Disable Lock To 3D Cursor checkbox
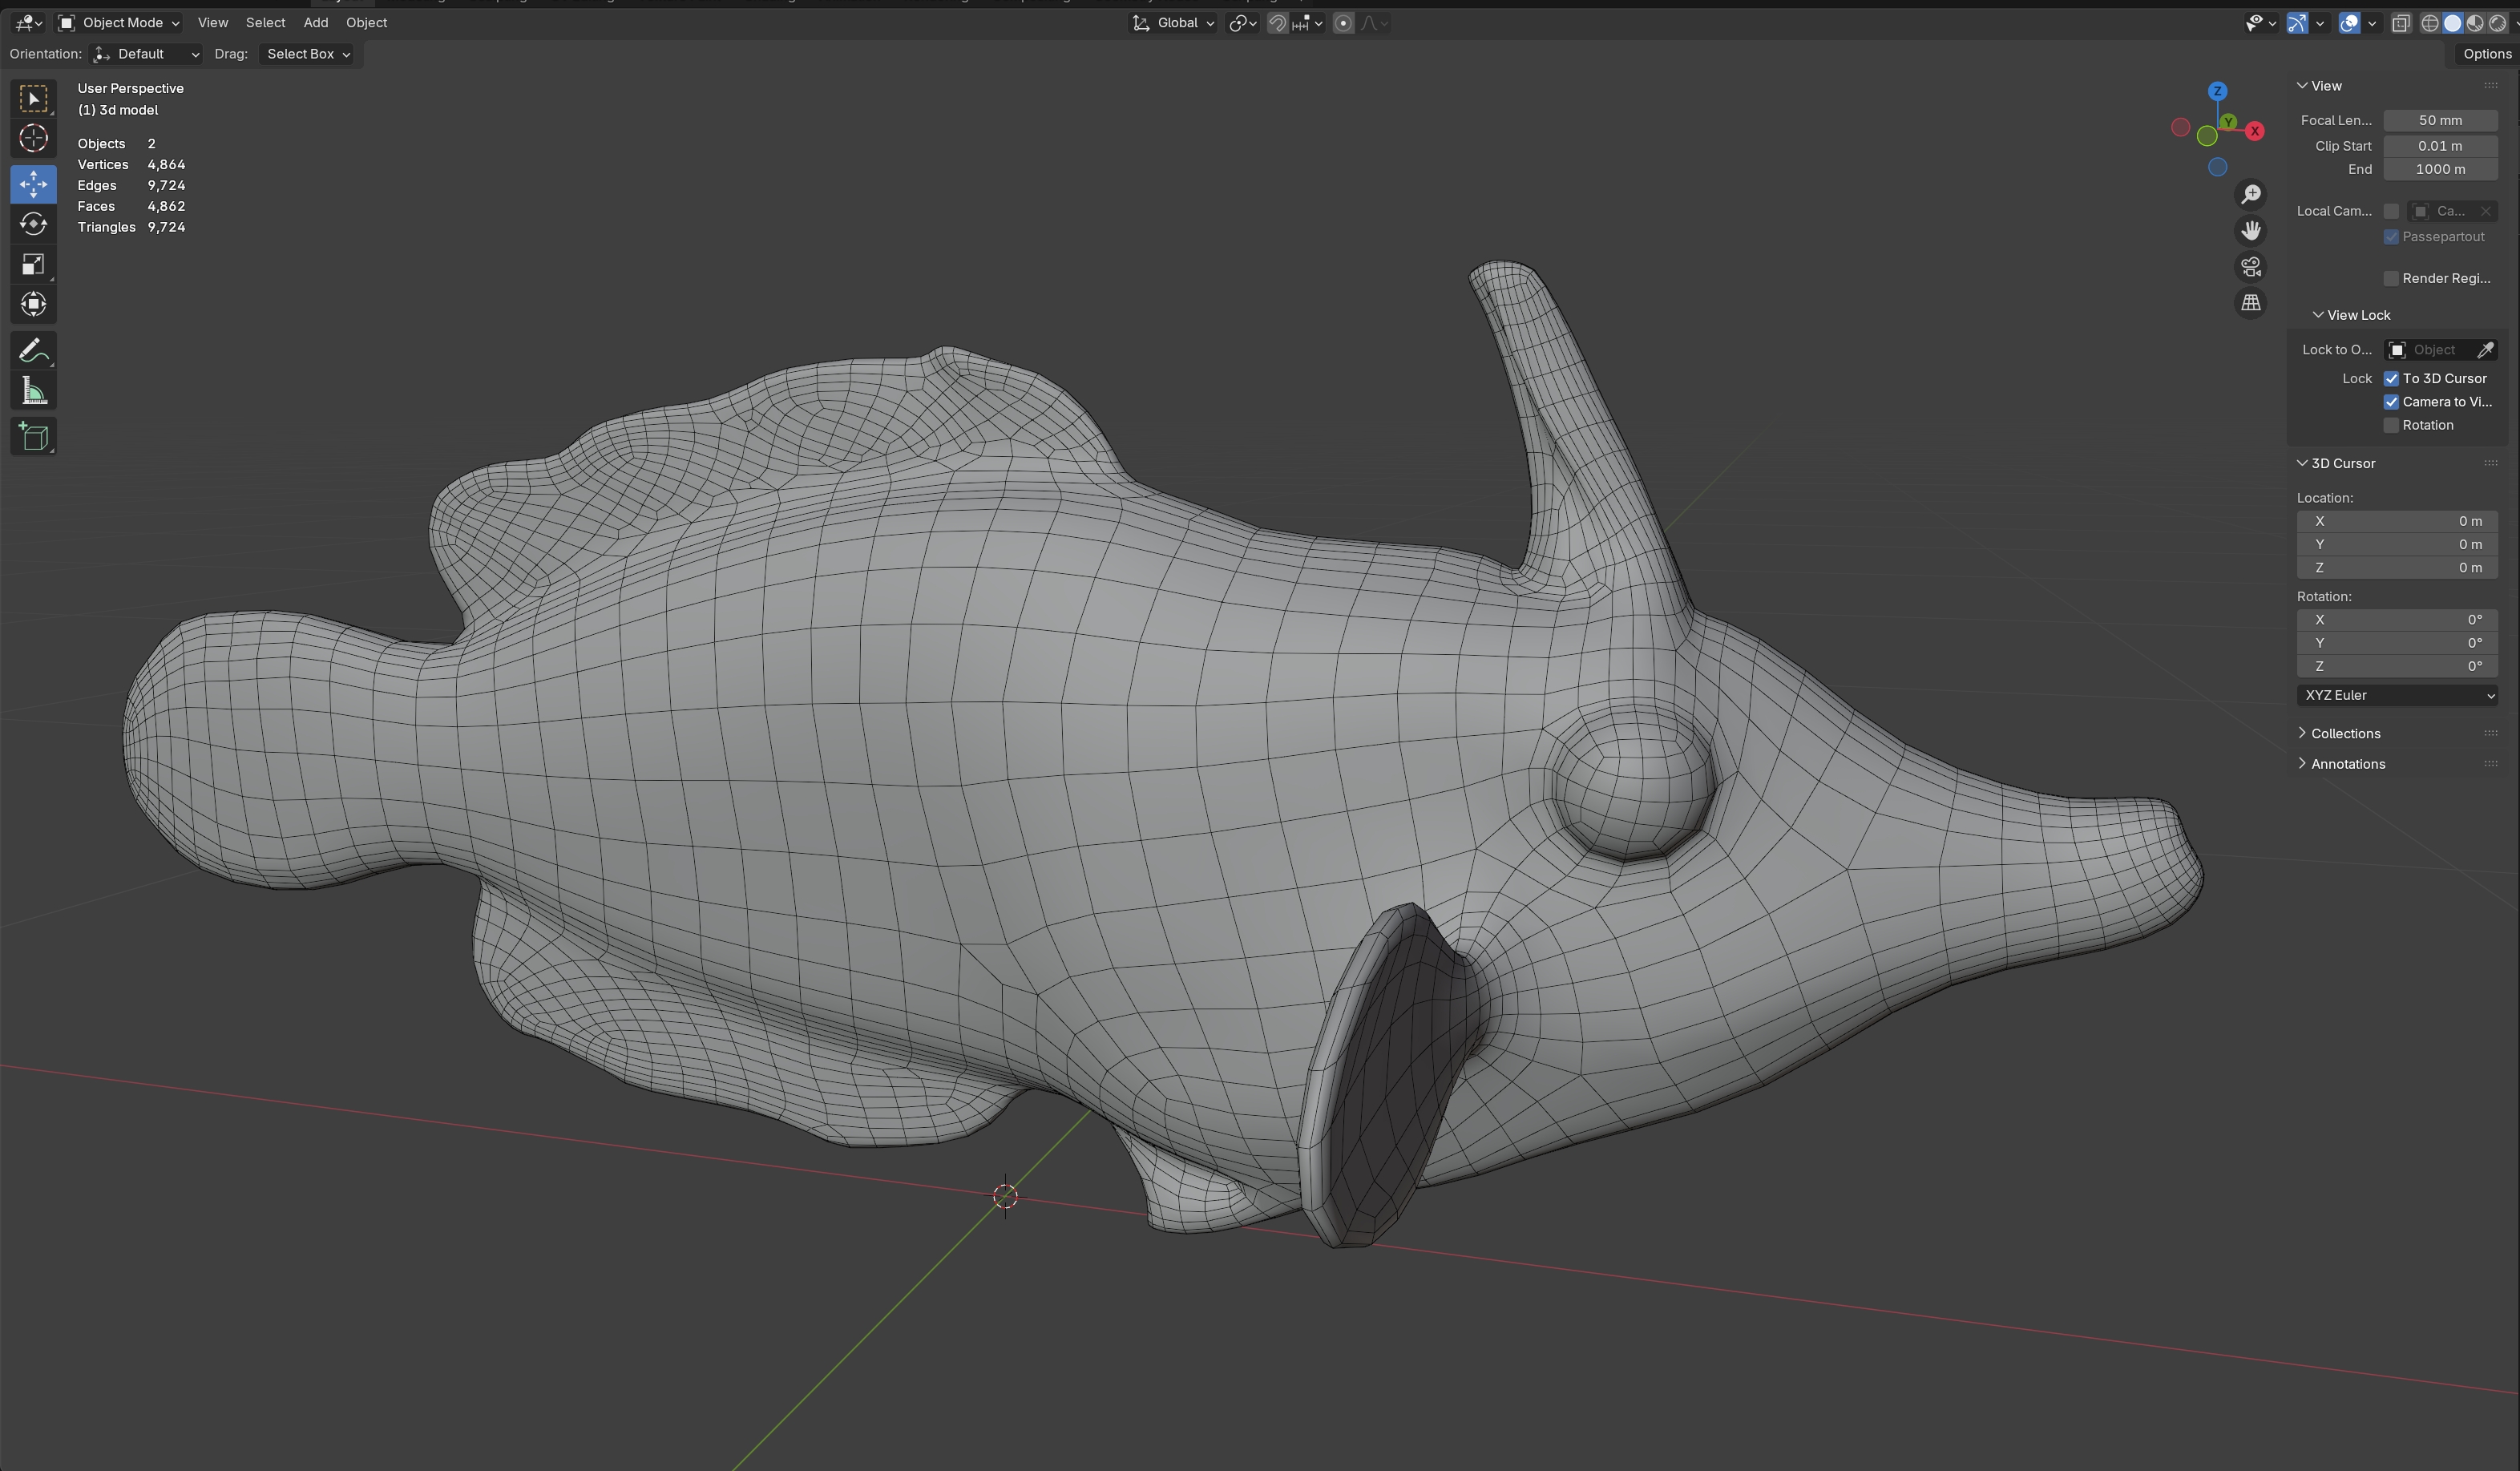 click(x=2391, y=378)
